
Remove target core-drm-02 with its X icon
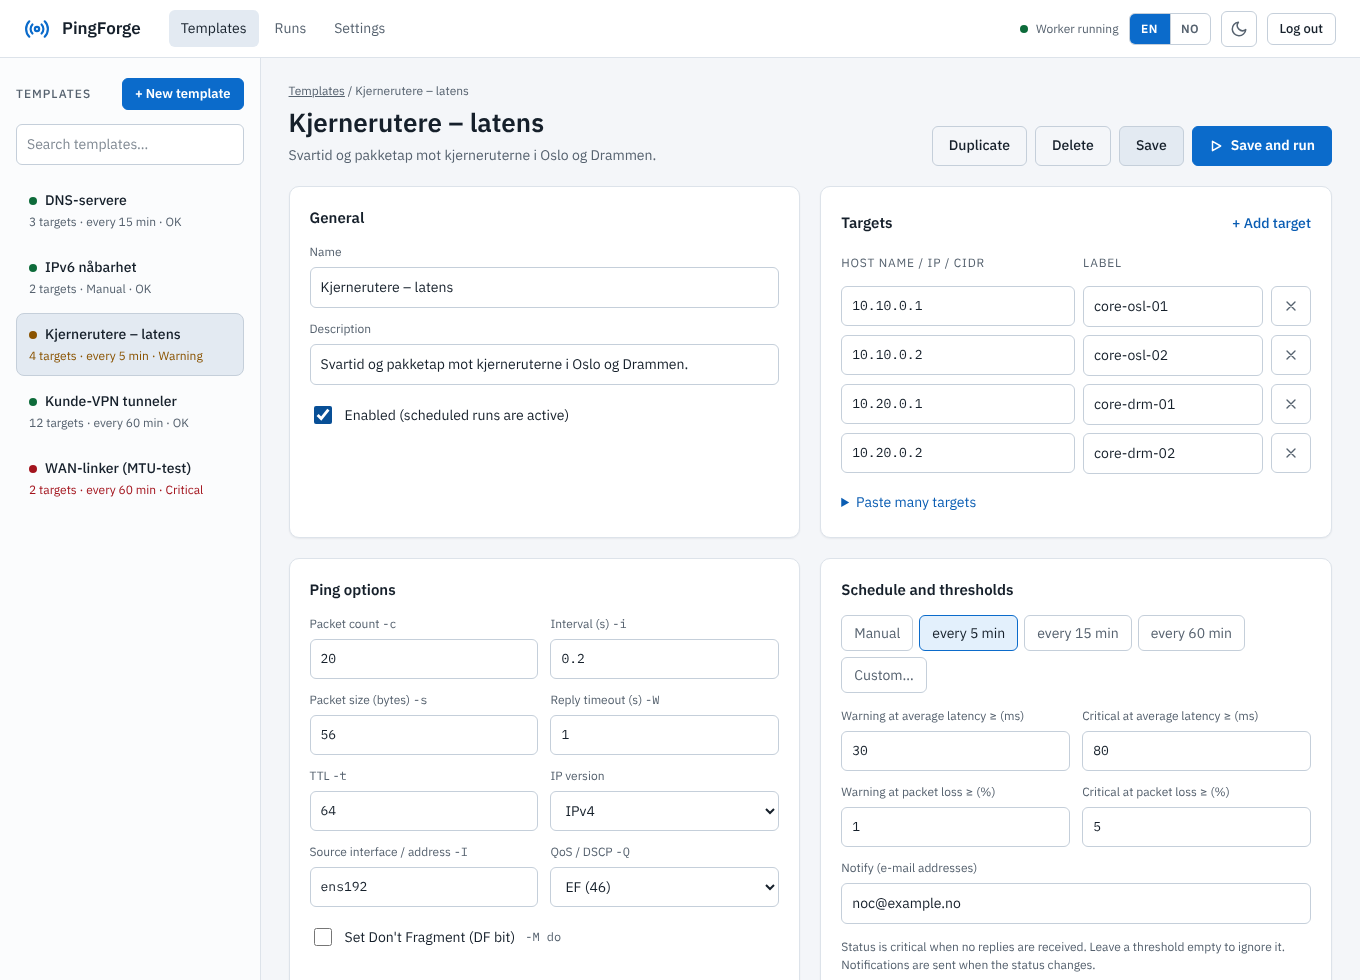(x=1291, y=453)
